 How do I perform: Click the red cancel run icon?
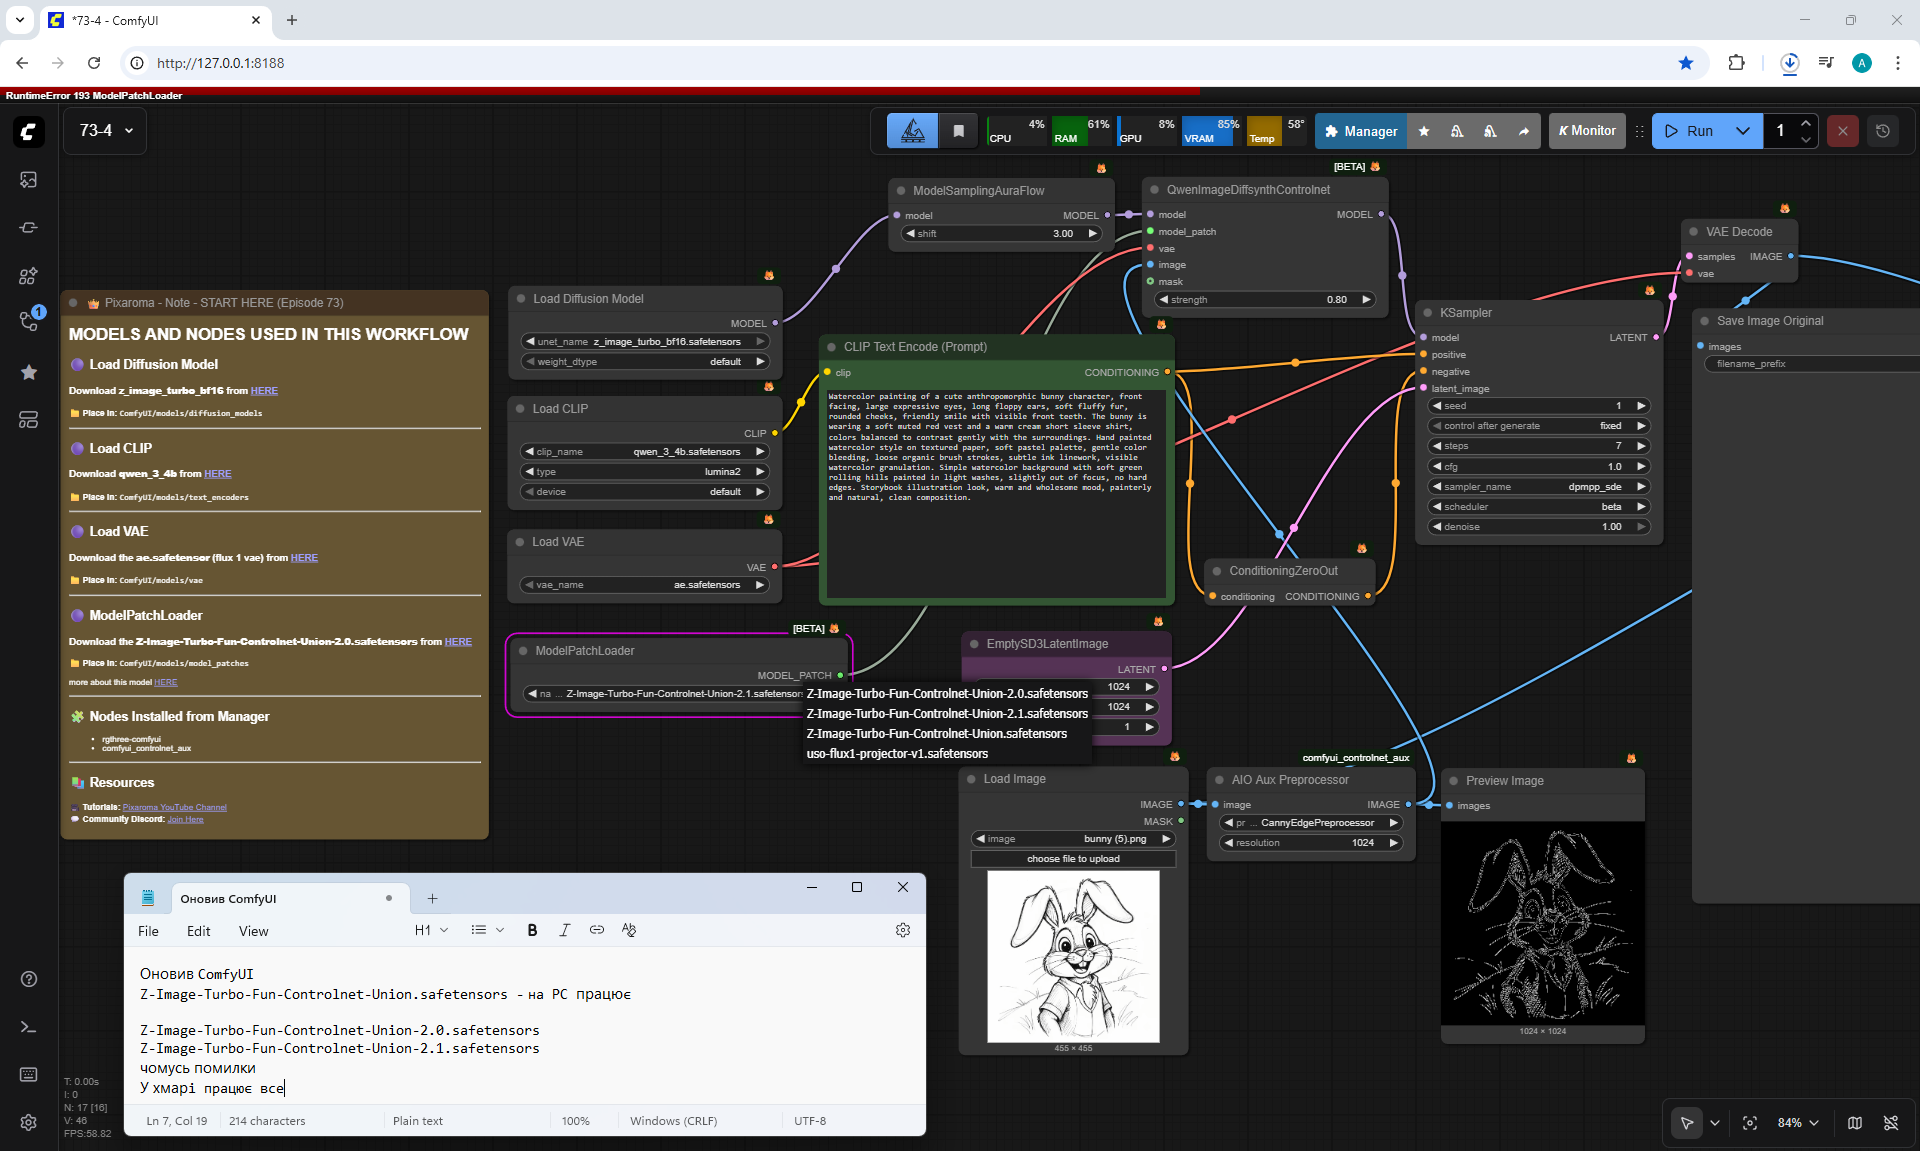point(1842,131)
